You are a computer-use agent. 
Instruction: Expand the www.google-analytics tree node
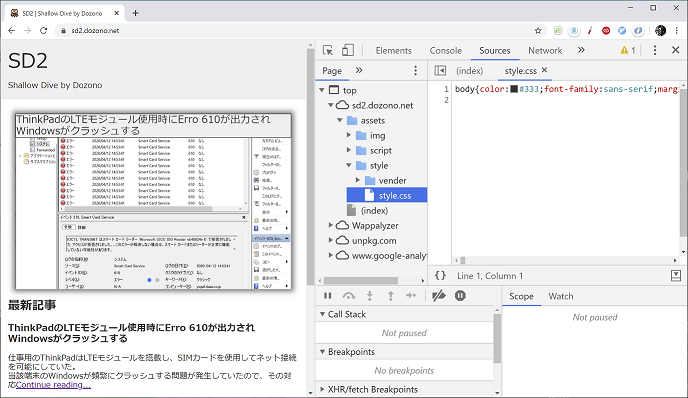330,255
